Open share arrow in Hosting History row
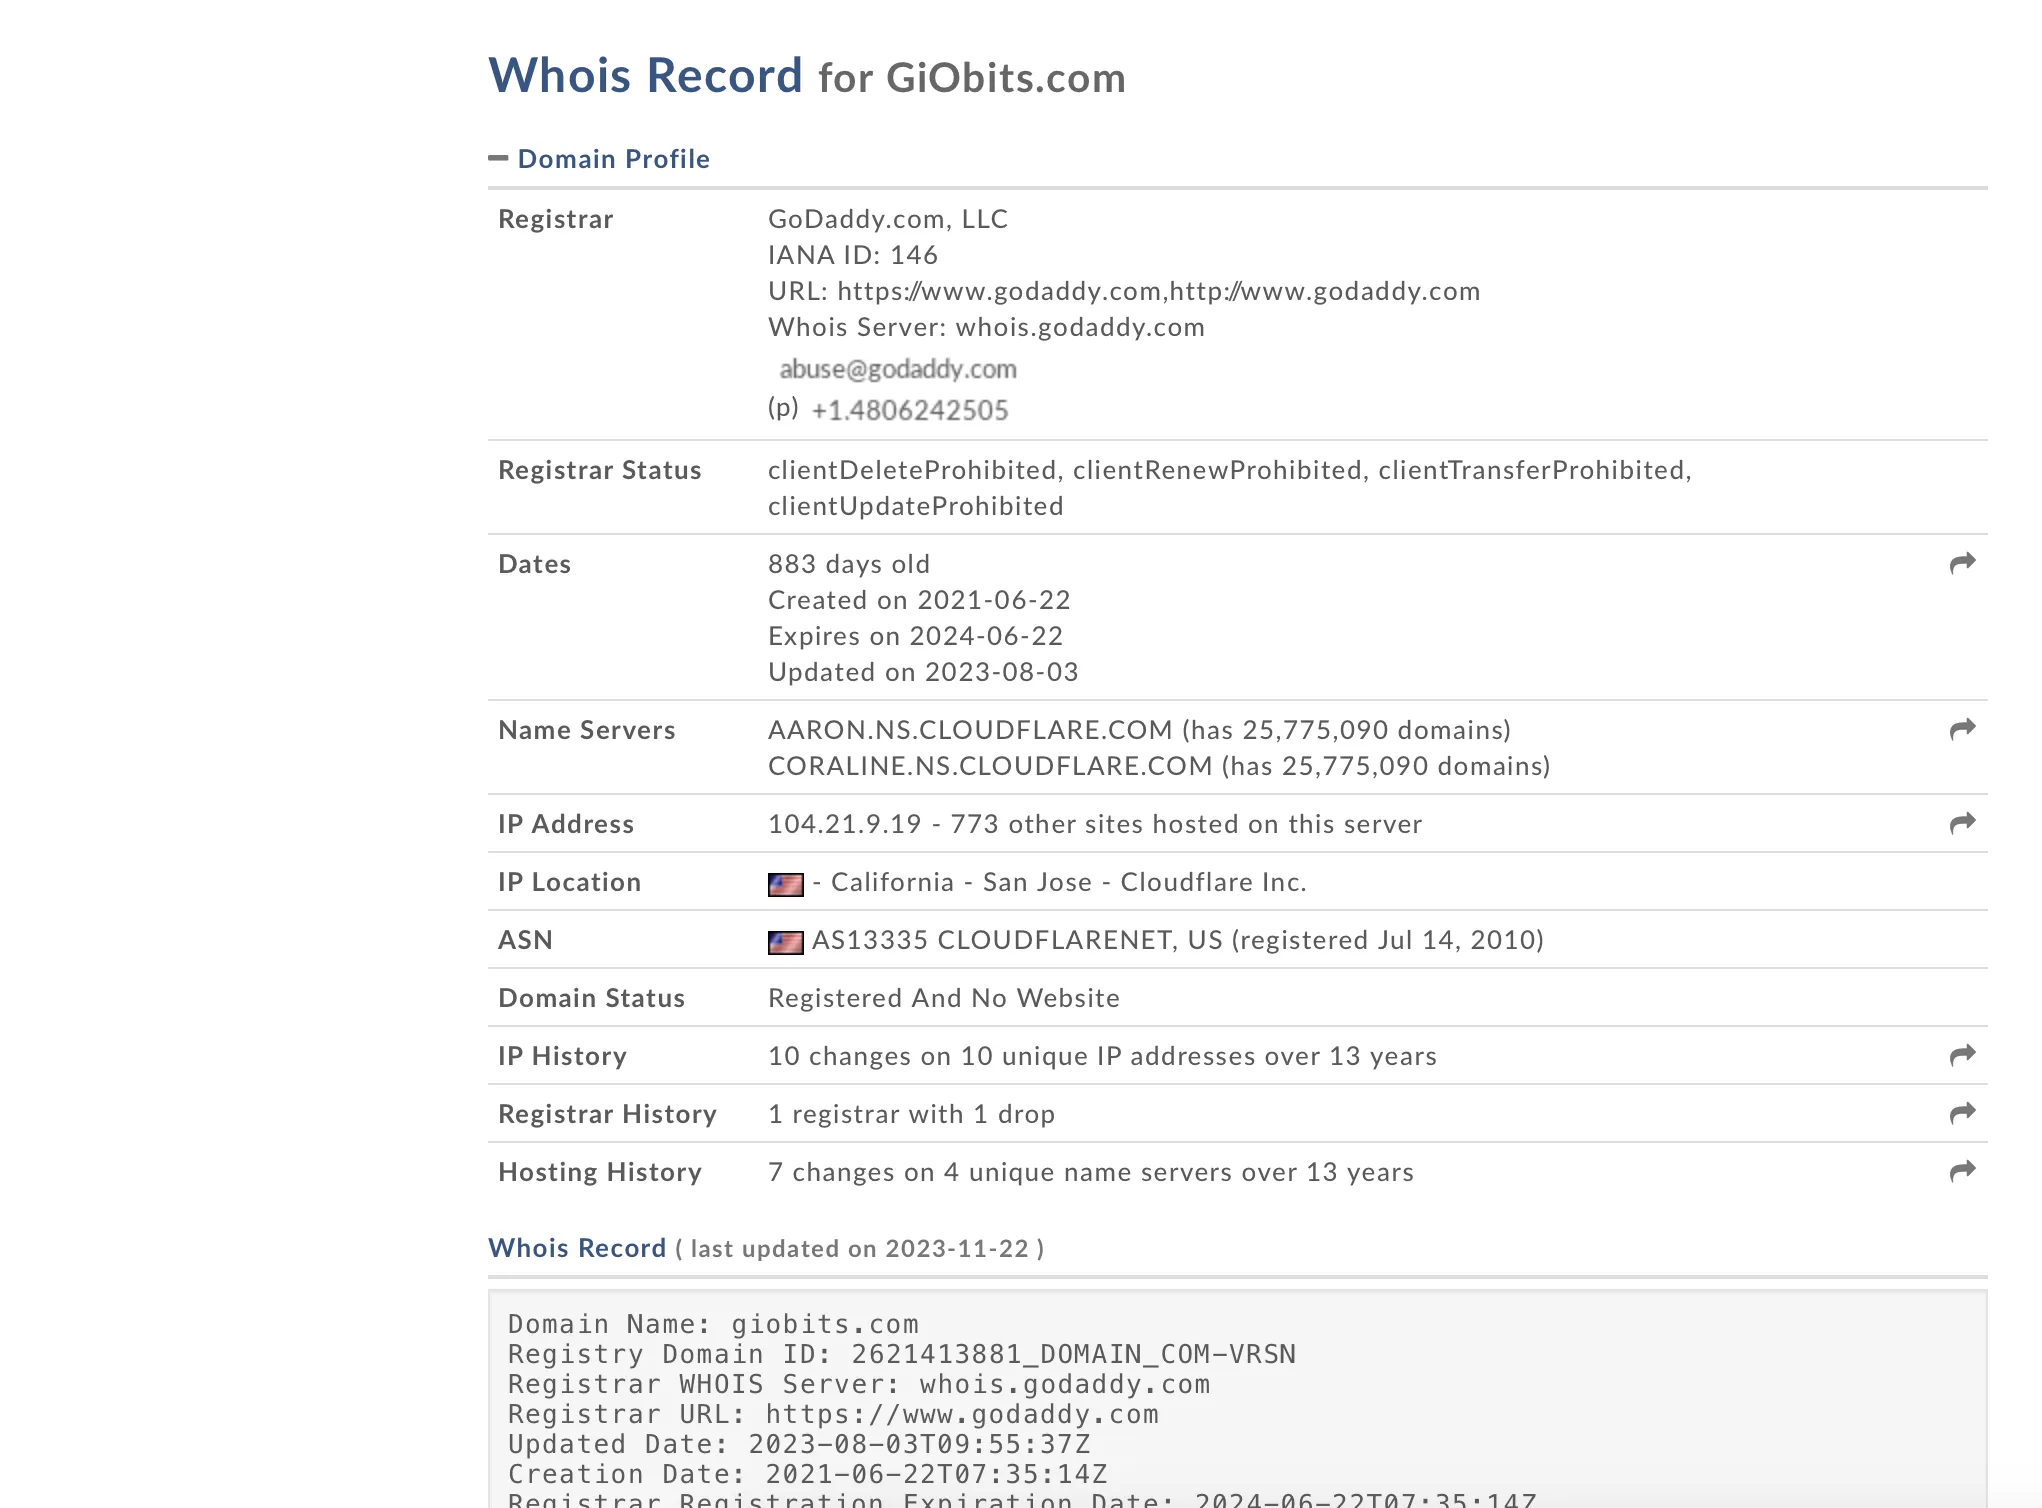The width and height of the screenshot is (2042, 1508). 1963,1171
